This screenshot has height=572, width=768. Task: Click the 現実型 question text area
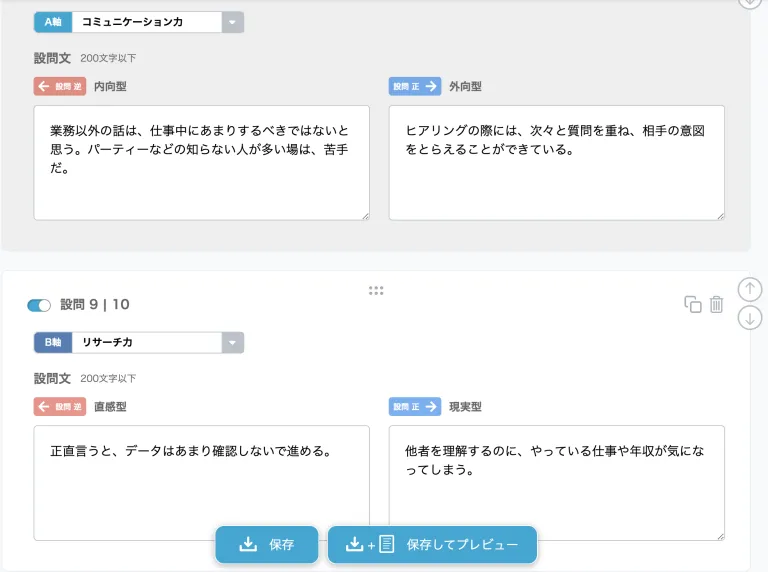[556, 483]
